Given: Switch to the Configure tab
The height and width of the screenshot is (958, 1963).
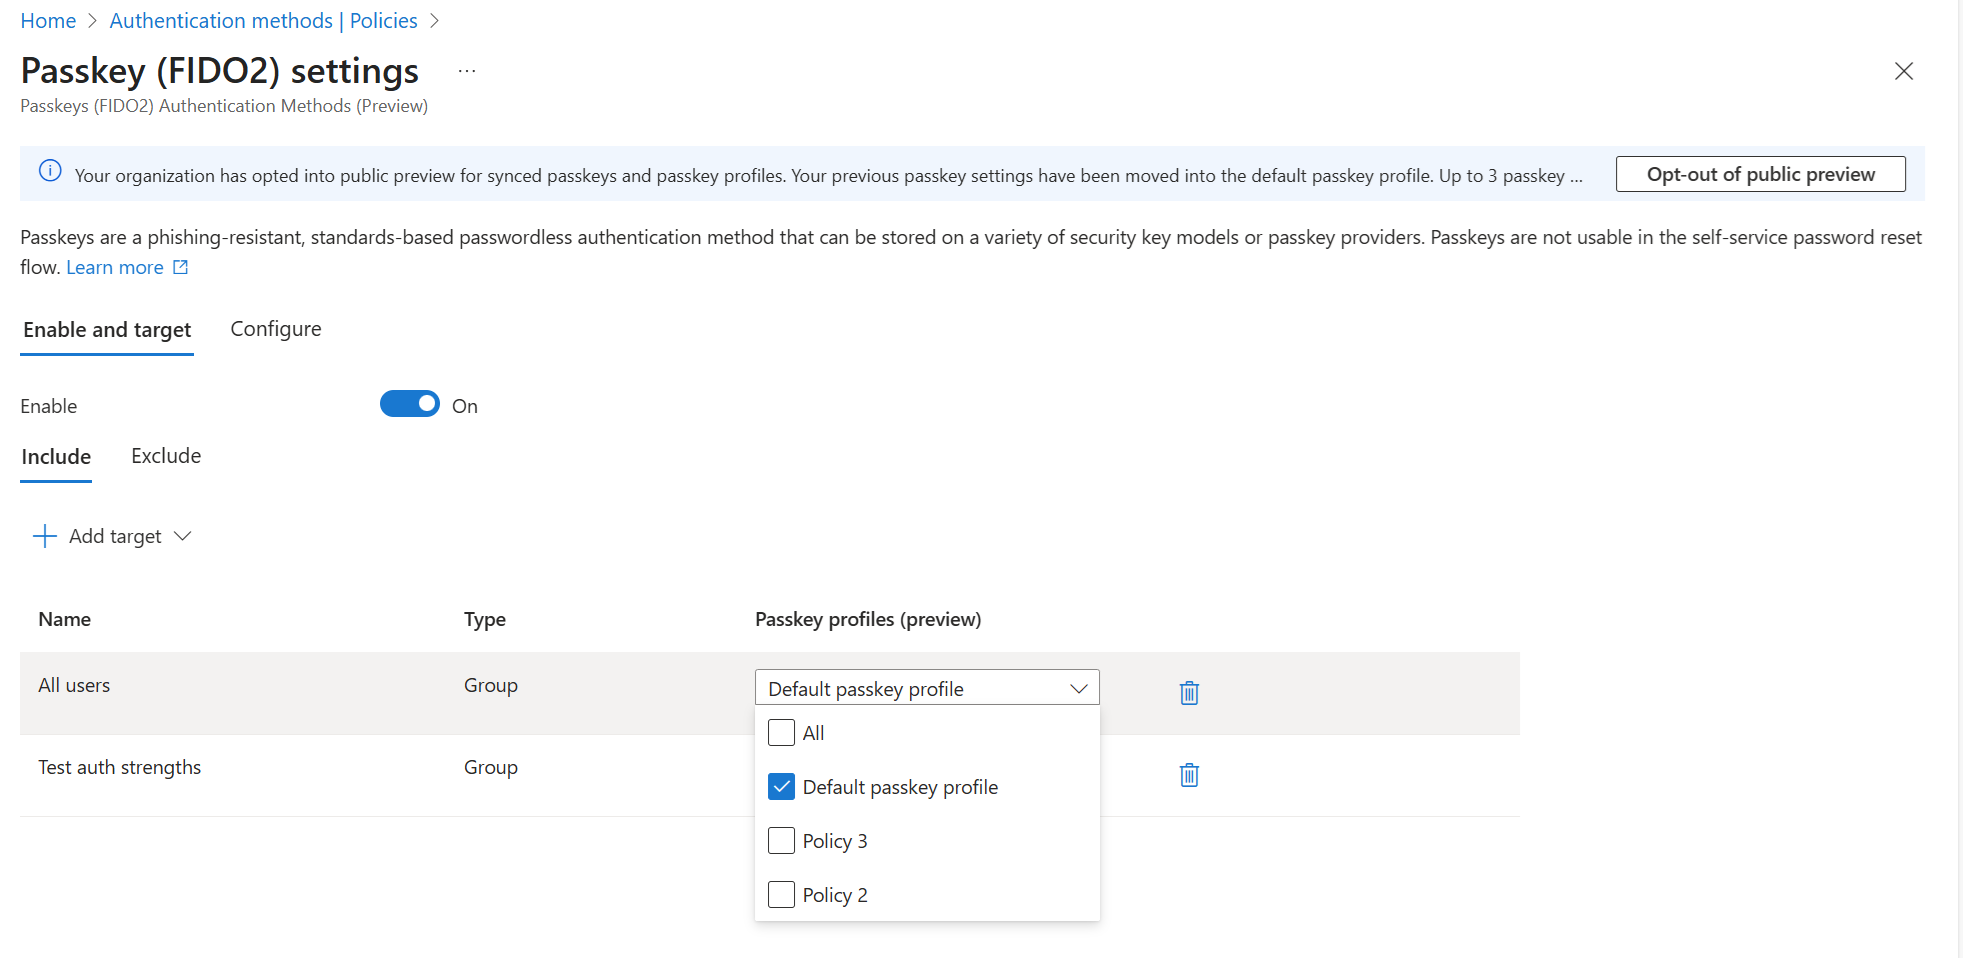Looking at the screenshot, I should [276, 329].
